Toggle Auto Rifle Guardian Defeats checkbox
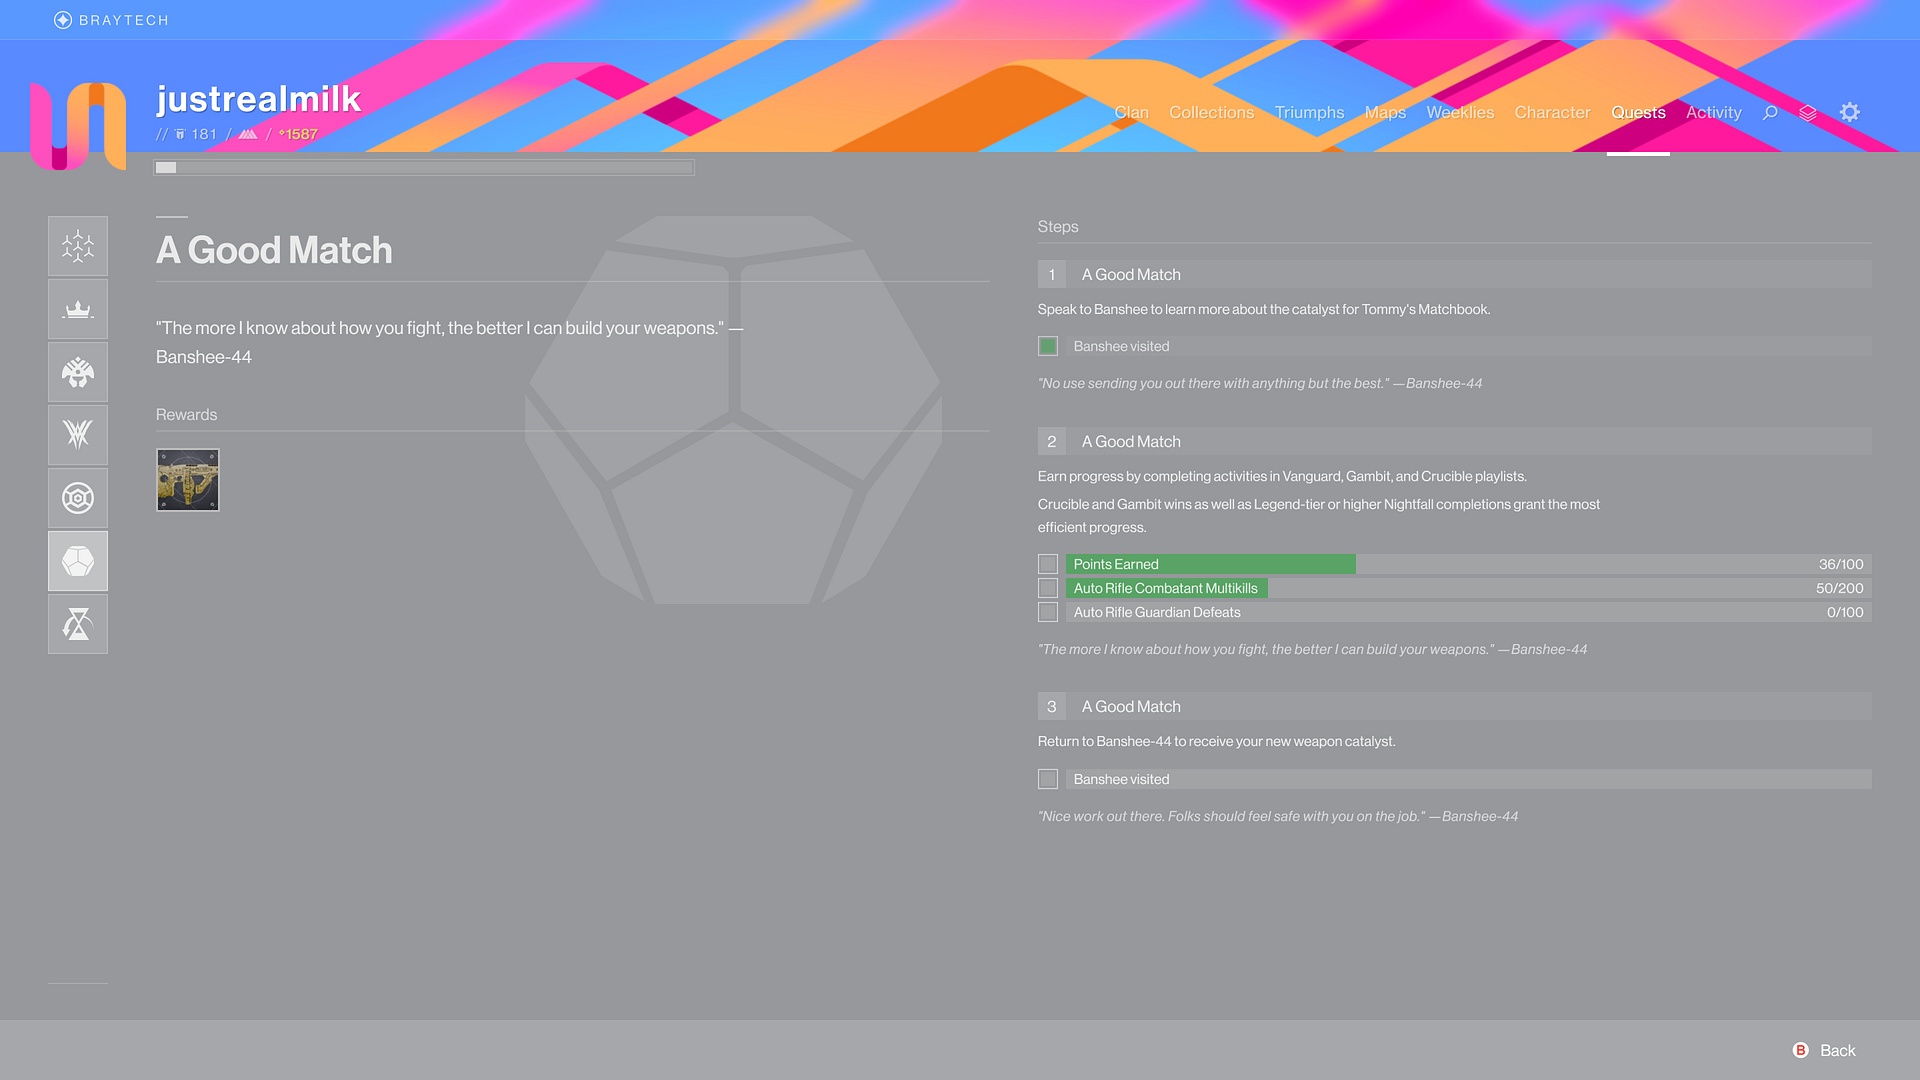Image resolution: width=1920 pixels, height=1080 pixels. point(1048,612)
